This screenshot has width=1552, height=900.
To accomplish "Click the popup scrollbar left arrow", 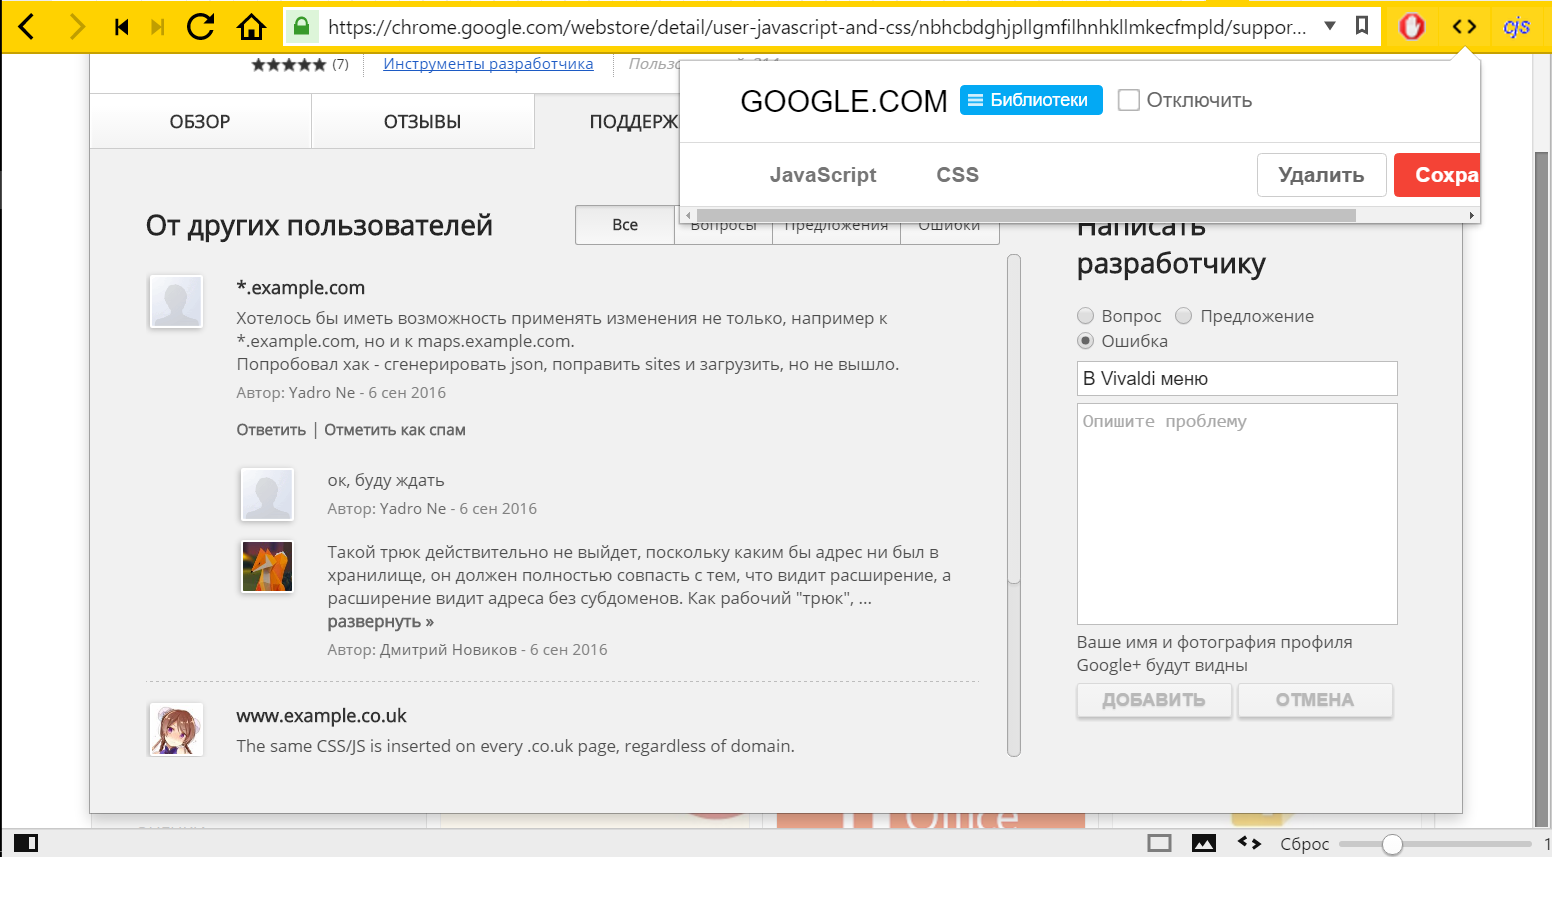I will [x=688, y=215].
